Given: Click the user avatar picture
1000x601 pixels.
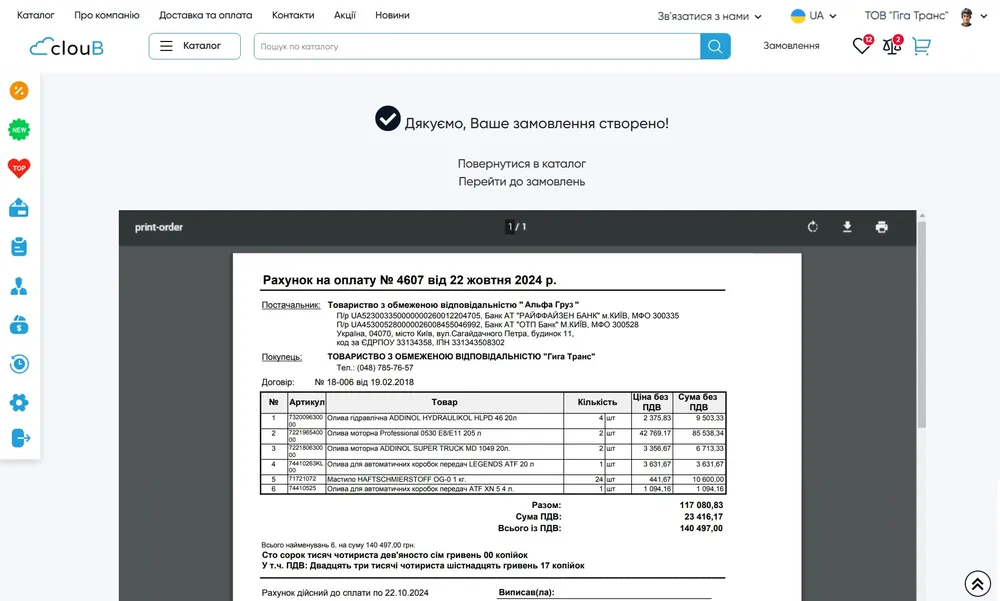Looking at the screenshot, I should 966,17.
